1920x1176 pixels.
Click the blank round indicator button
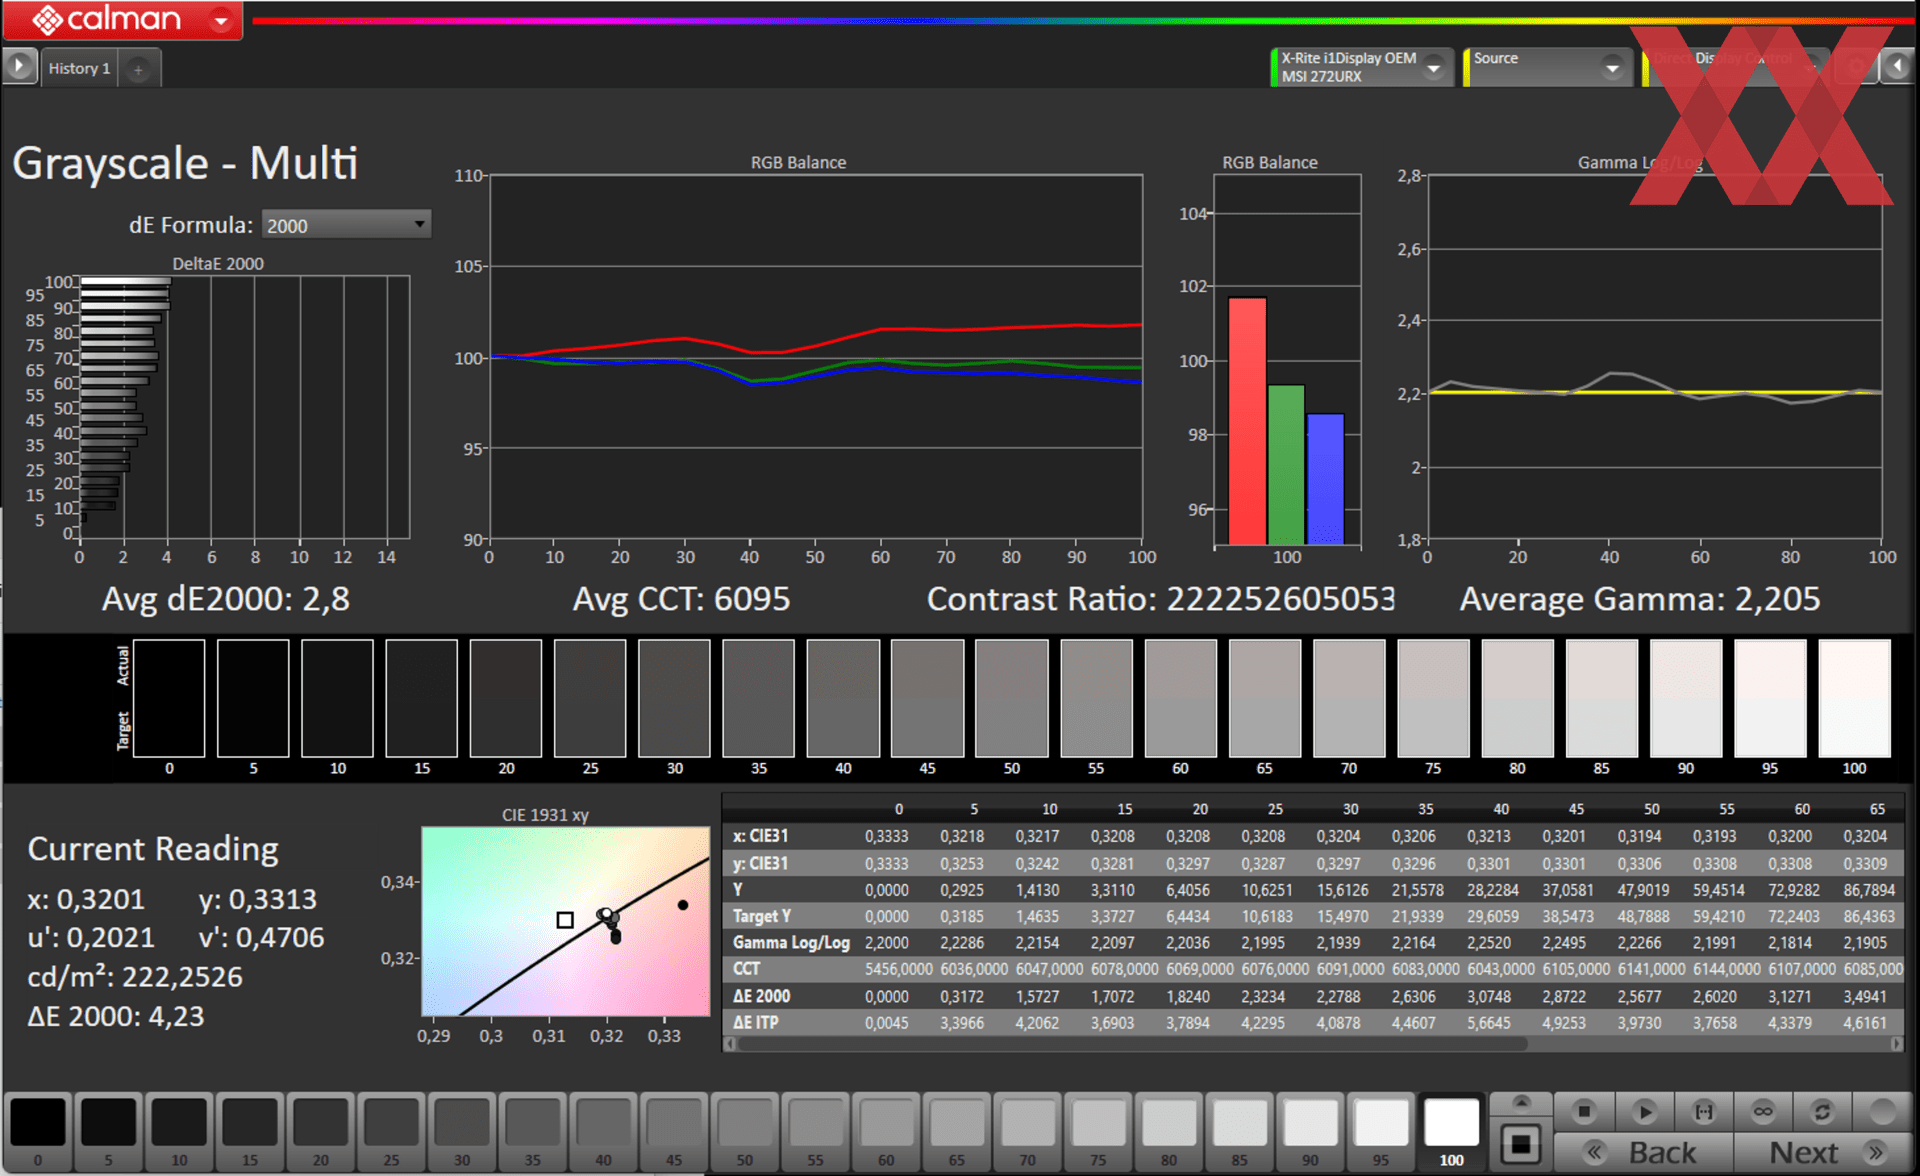1882,1111
